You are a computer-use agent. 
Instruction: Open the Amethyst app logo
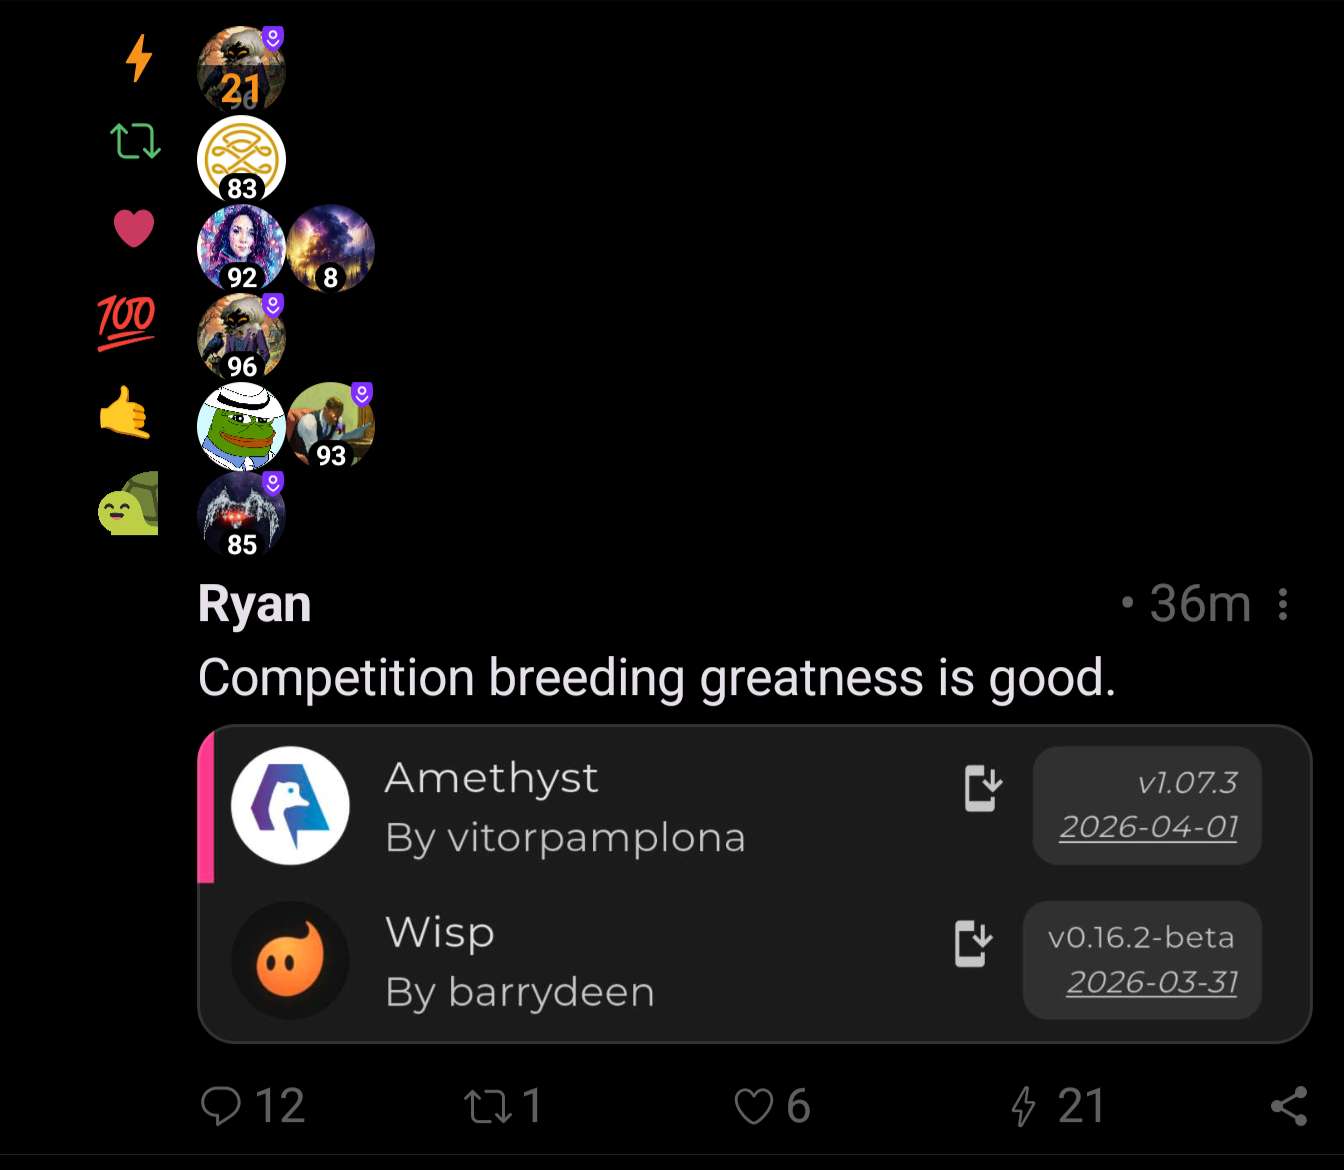click(x=290, y=805)
